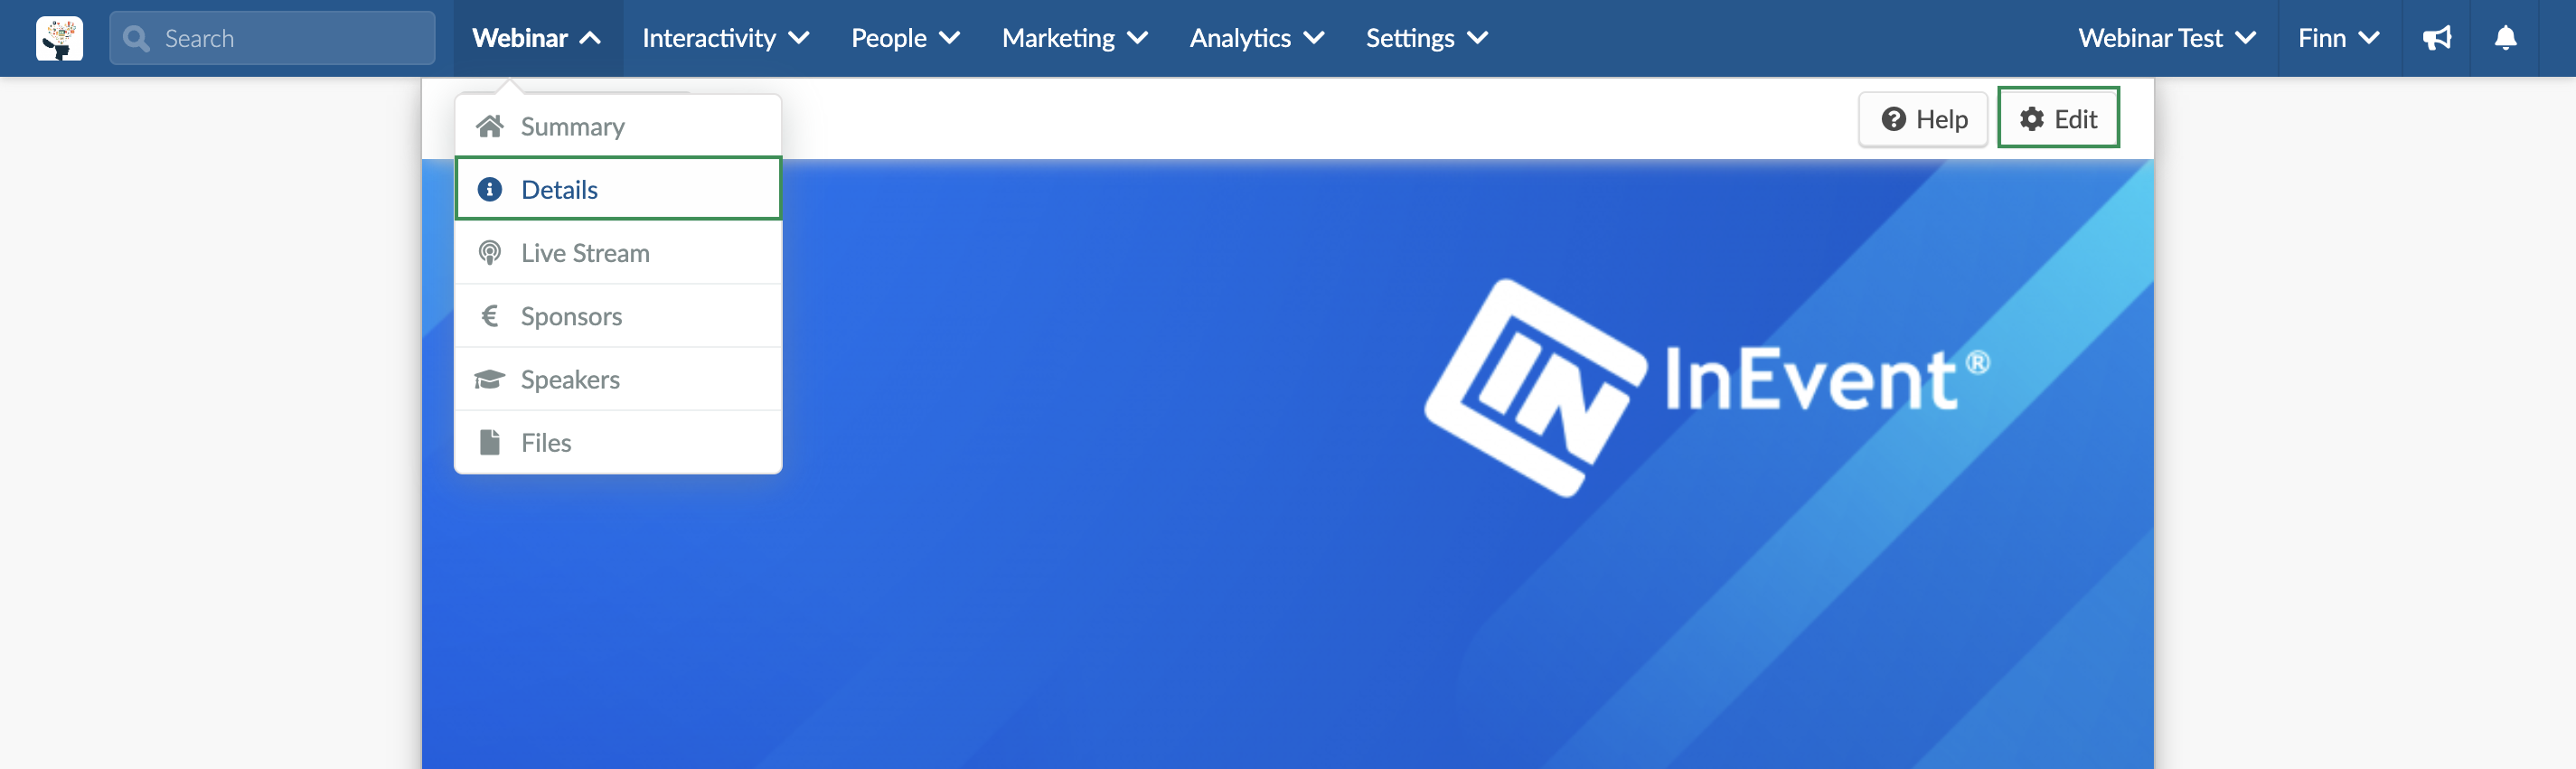The width and height of the screenshot is (2576, 769).
Task: Click the Edit button
Action: (2058, 118)
